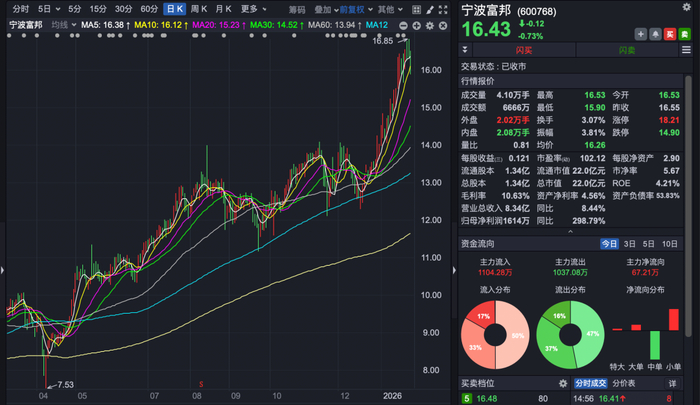Open the 分价表 tab

click(624, 383)
